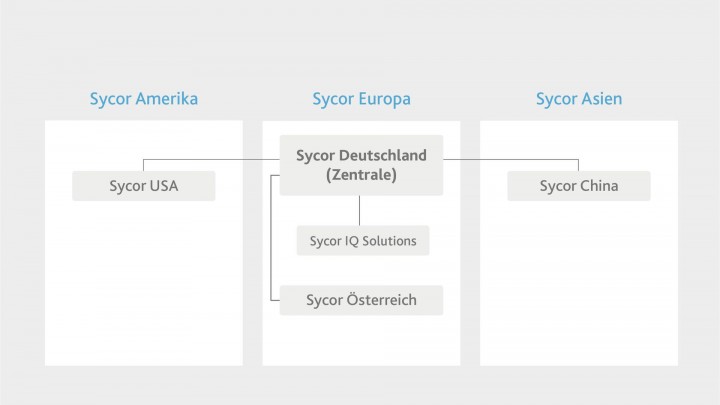Click the line linking Deutschland to IQ Solutions
720x405 pixels.
(359, 210)
